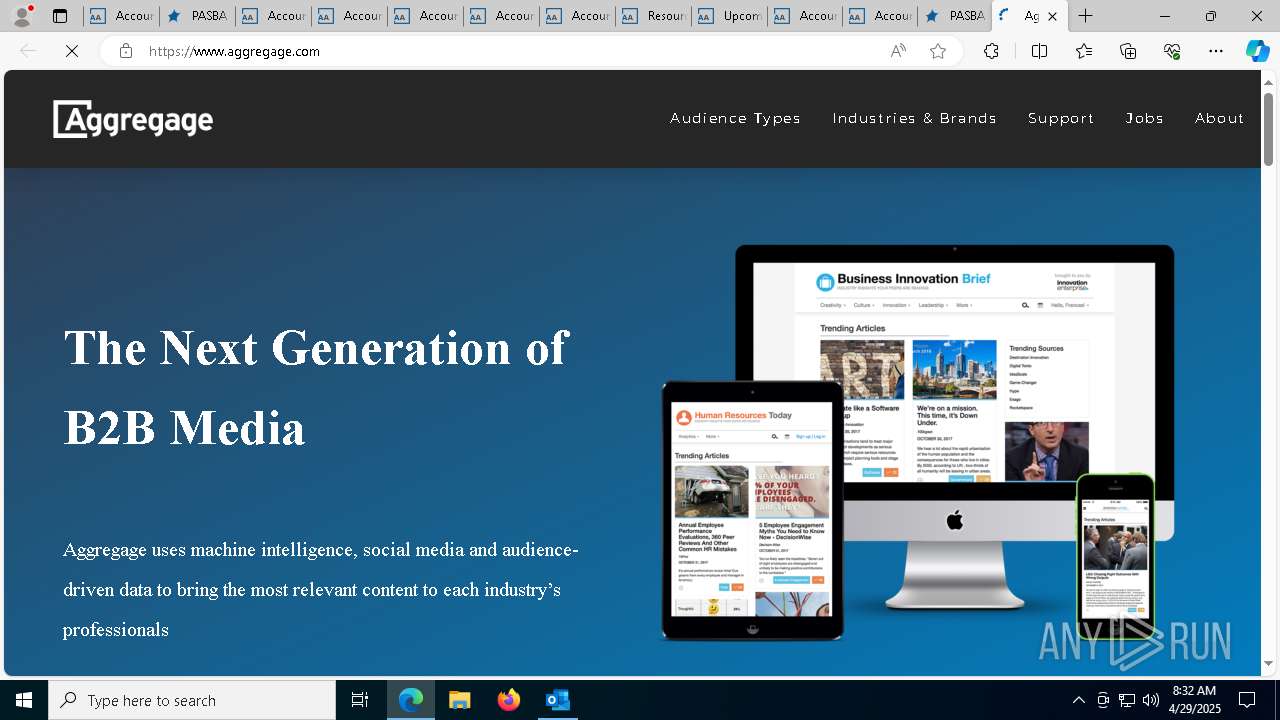
Task: Open the Edge profile avatar icon
Action: click(22, 16)
